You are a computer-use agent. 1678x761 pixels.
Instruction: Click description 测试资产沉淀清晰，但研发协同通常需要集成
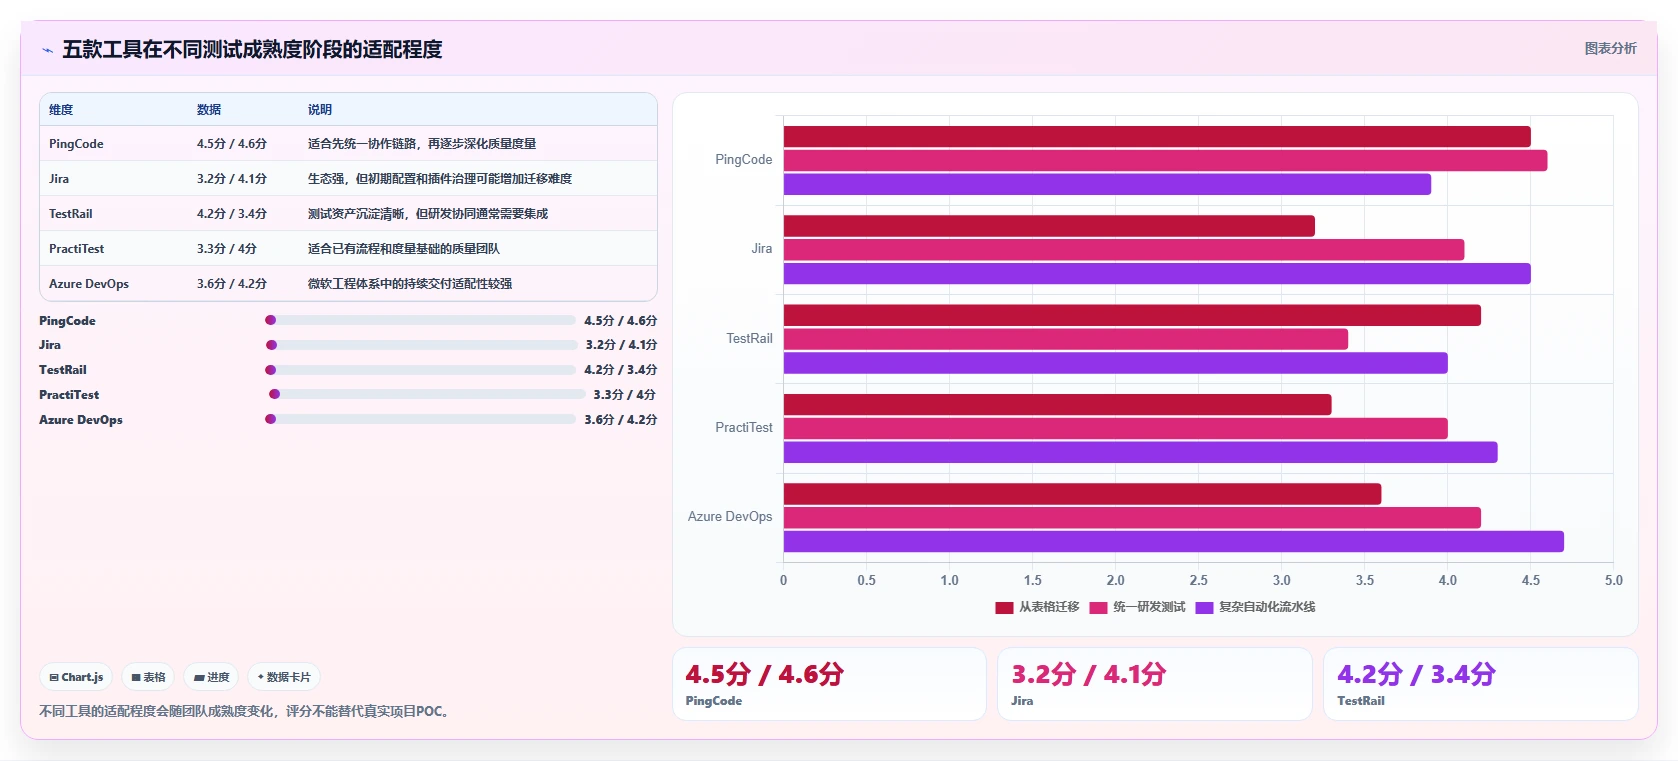[x=428, y=214]
